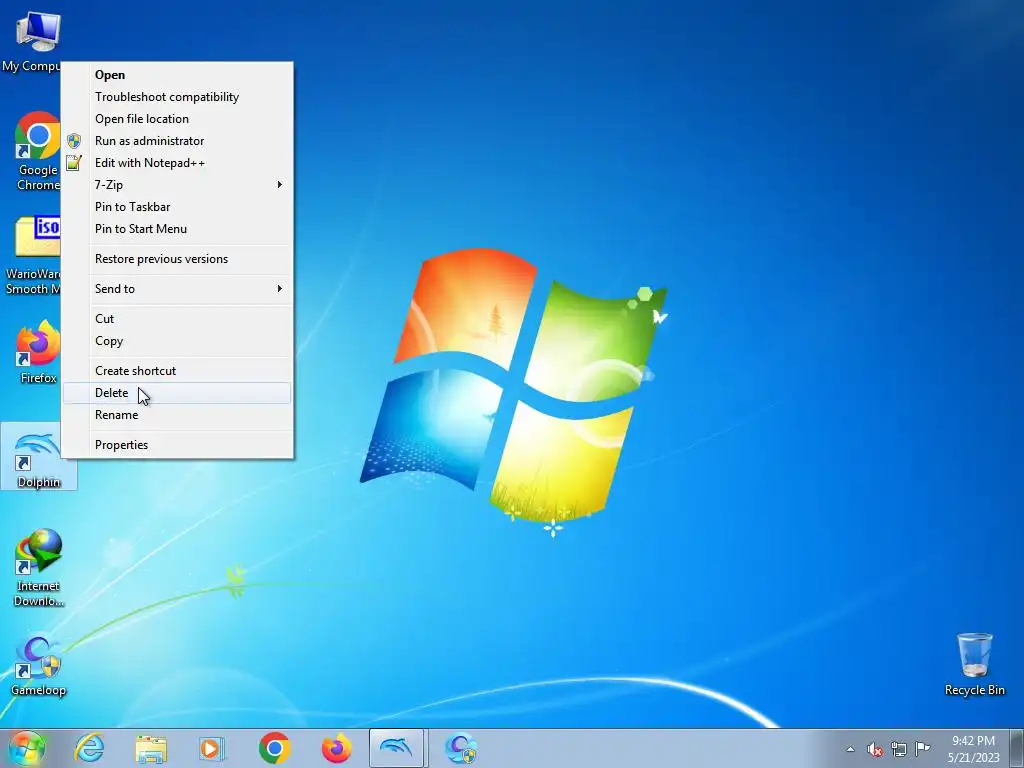Choose Run as administrator

[177, 141]
